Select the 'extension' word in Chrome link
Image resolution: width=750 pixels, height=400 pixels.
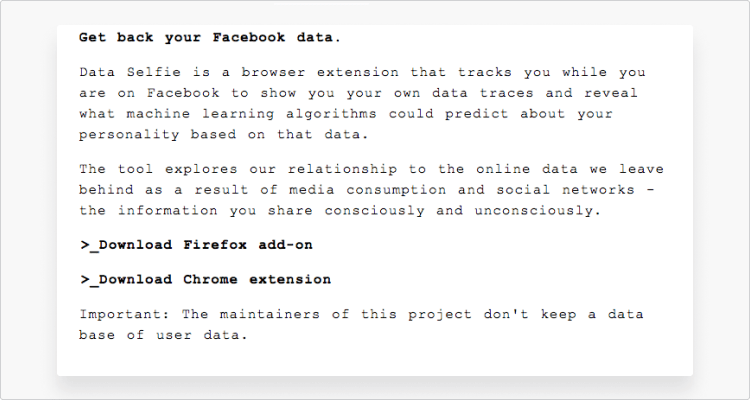(x=290, y=279)
